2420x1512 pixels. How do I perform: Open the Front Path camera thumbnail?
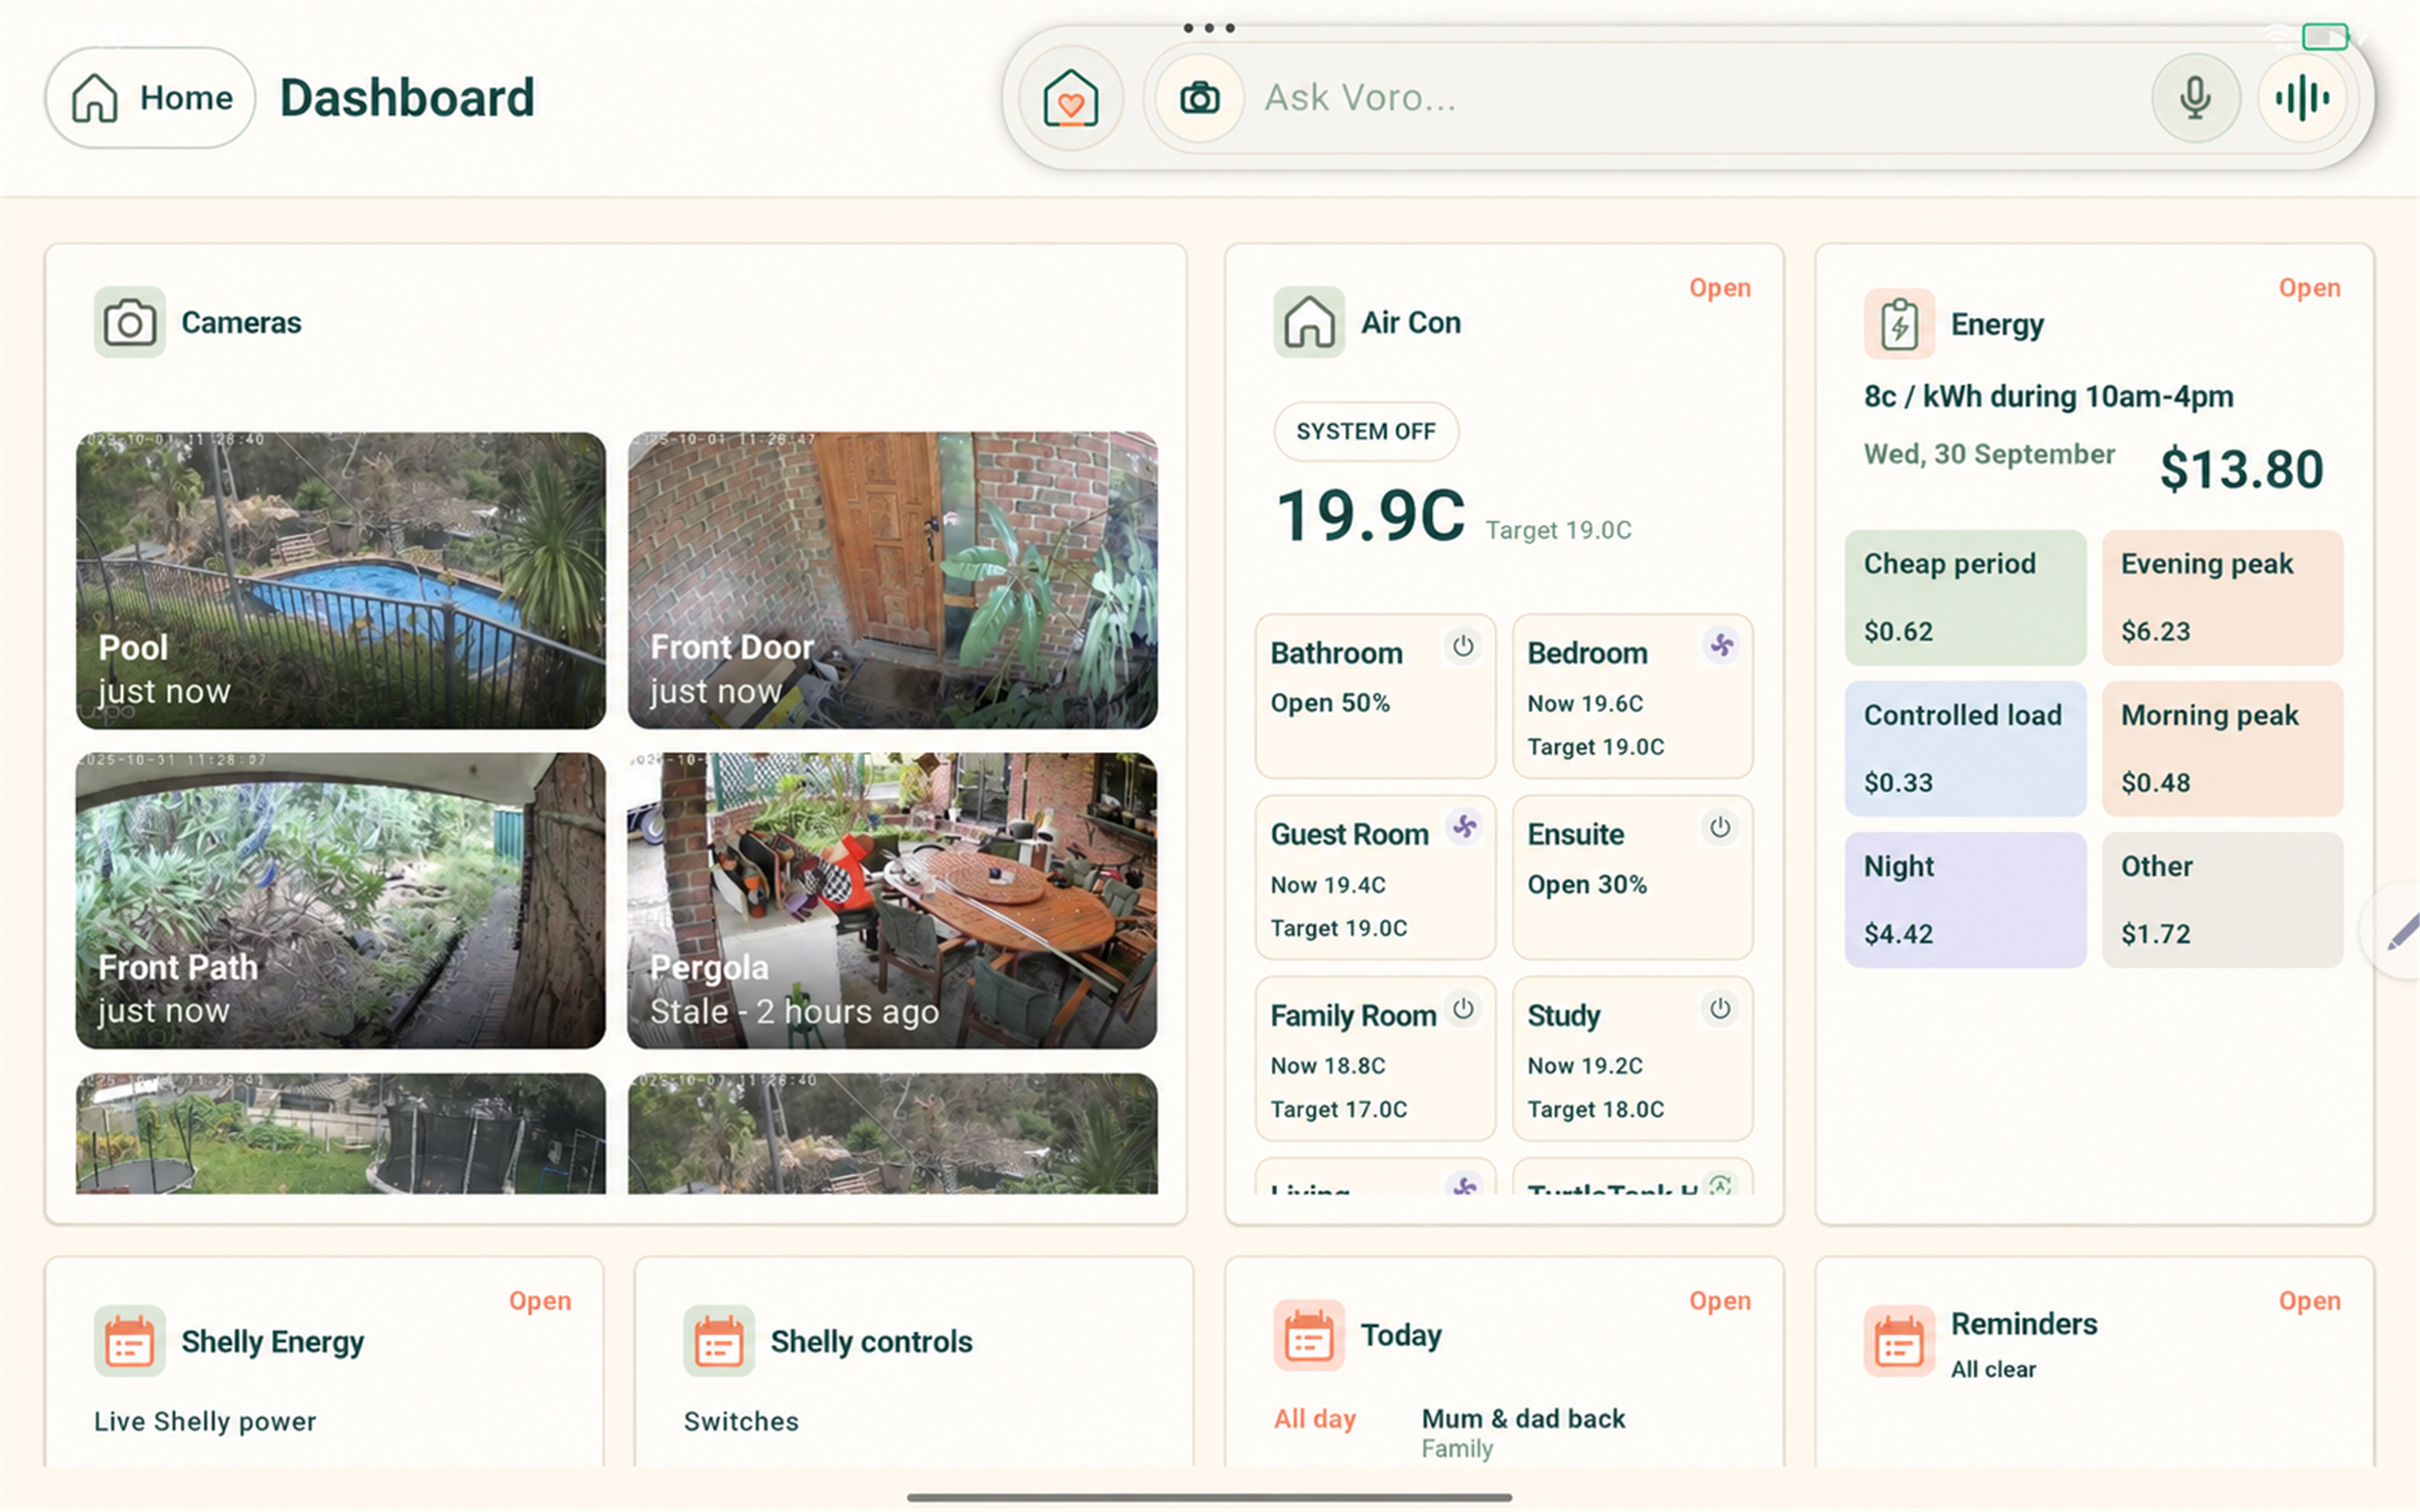click(x=341, y=900)
